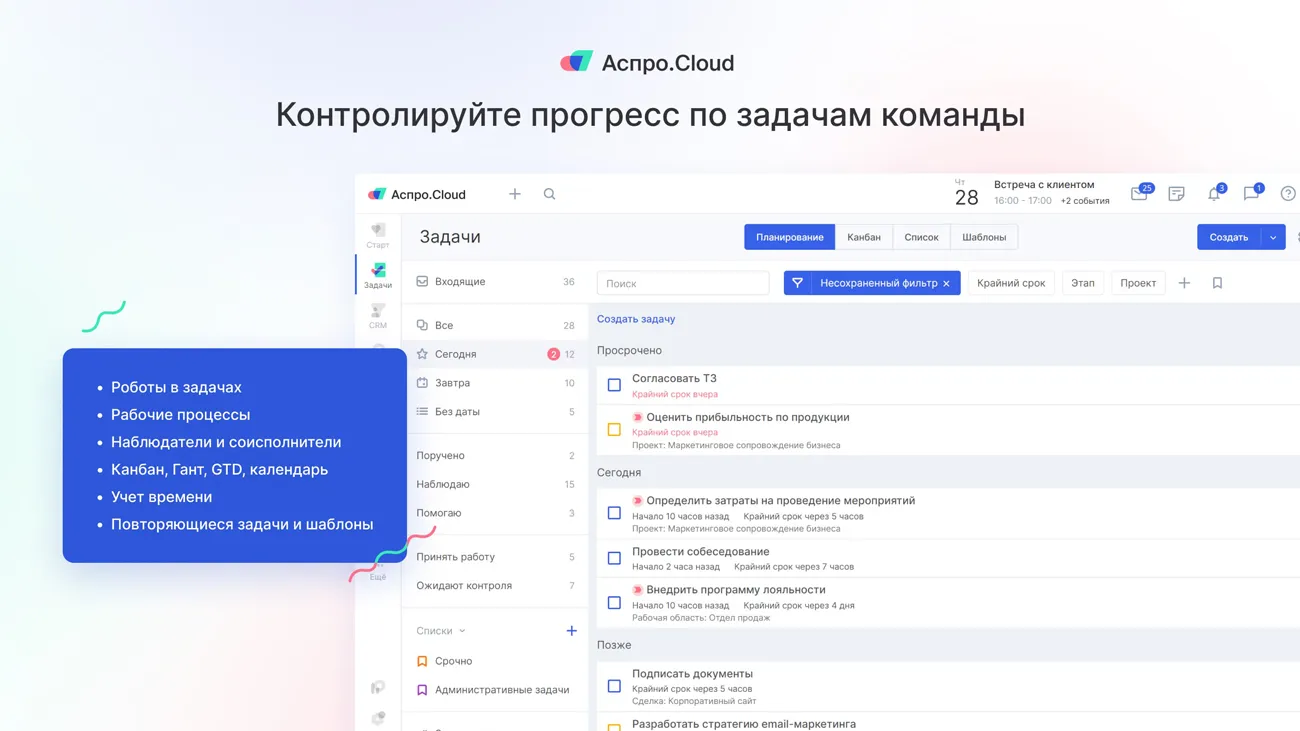
Task: Open the Крайний срок filter dropdown
Action: coord(1010,283)
